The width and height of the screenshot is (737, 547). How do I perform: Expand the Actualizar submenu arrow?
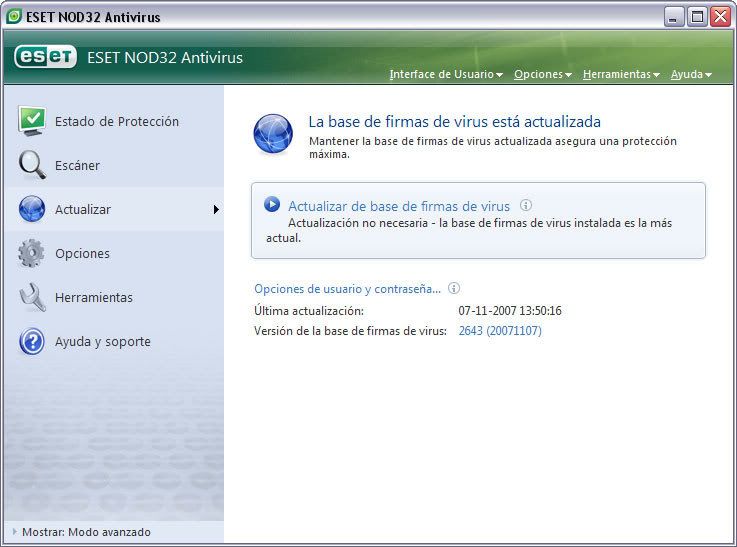pyautogui.click(x=216, y=210)
